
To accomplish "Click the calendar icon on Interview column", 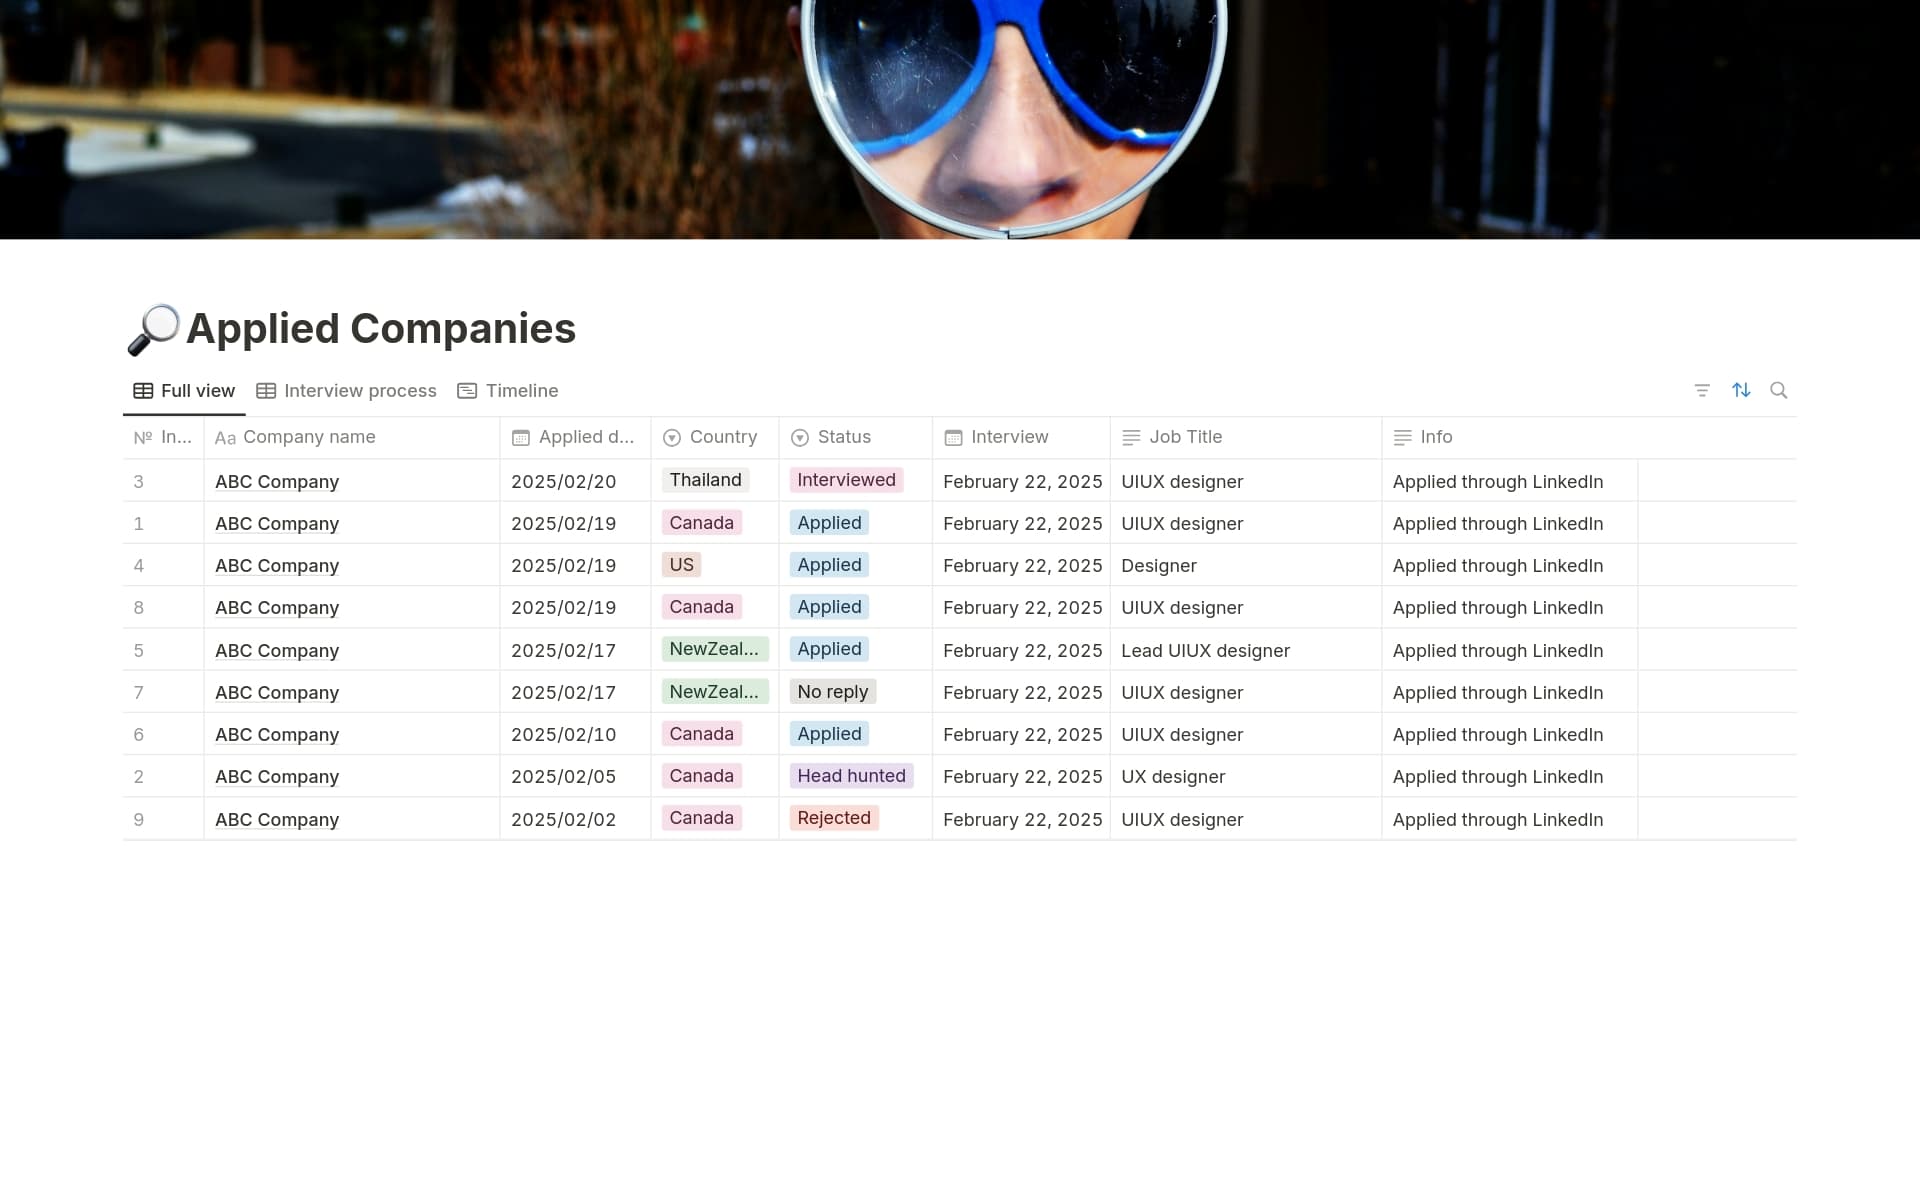I will (953, 437).
